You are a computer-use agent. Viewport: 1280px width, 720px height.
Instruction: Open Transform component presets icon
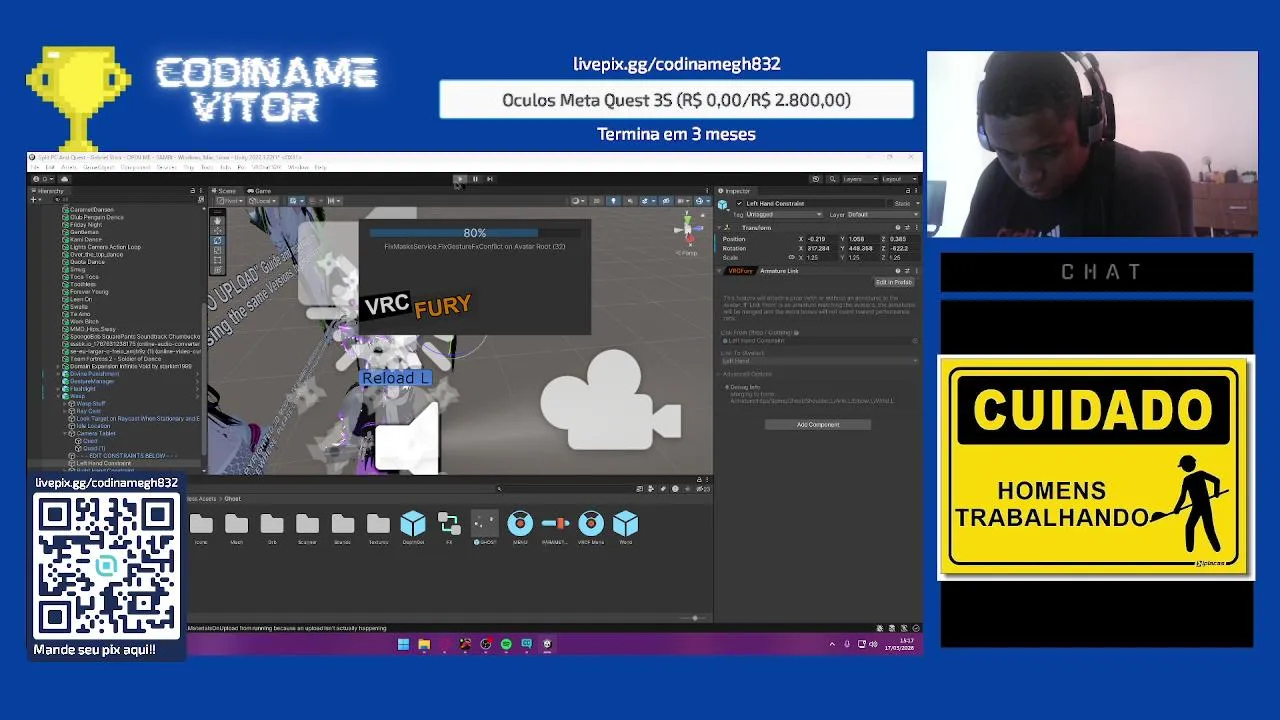pyautogui.click(x=906, y=228)
